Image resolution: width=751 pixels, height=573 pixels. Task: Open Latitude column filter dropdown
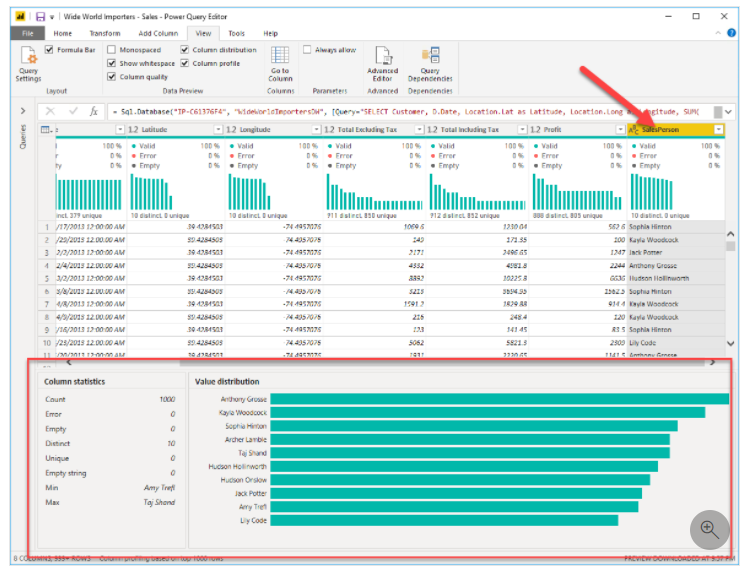(218, 129)
